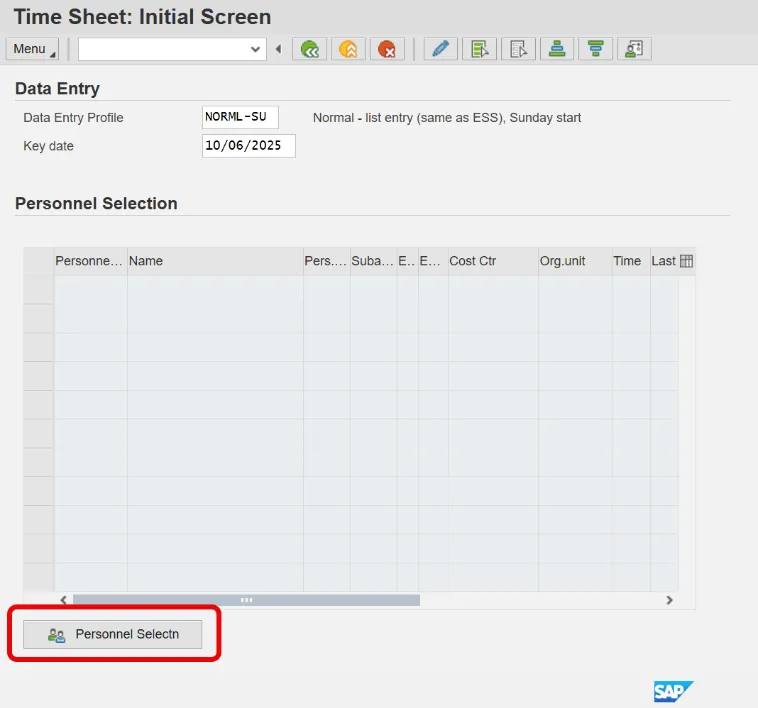Click the green-blue inverted pyramid icon

pyautogui.click(x=596, y=49)
